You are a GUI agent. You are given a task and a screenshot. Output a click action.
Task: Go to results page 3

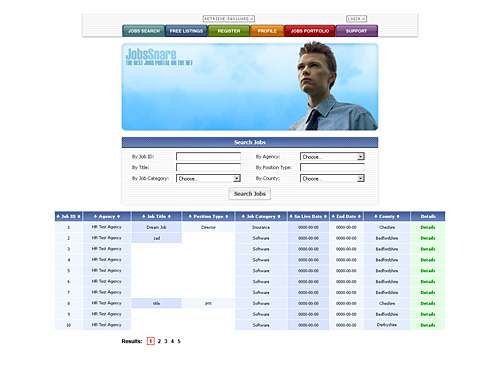point(166,341)
